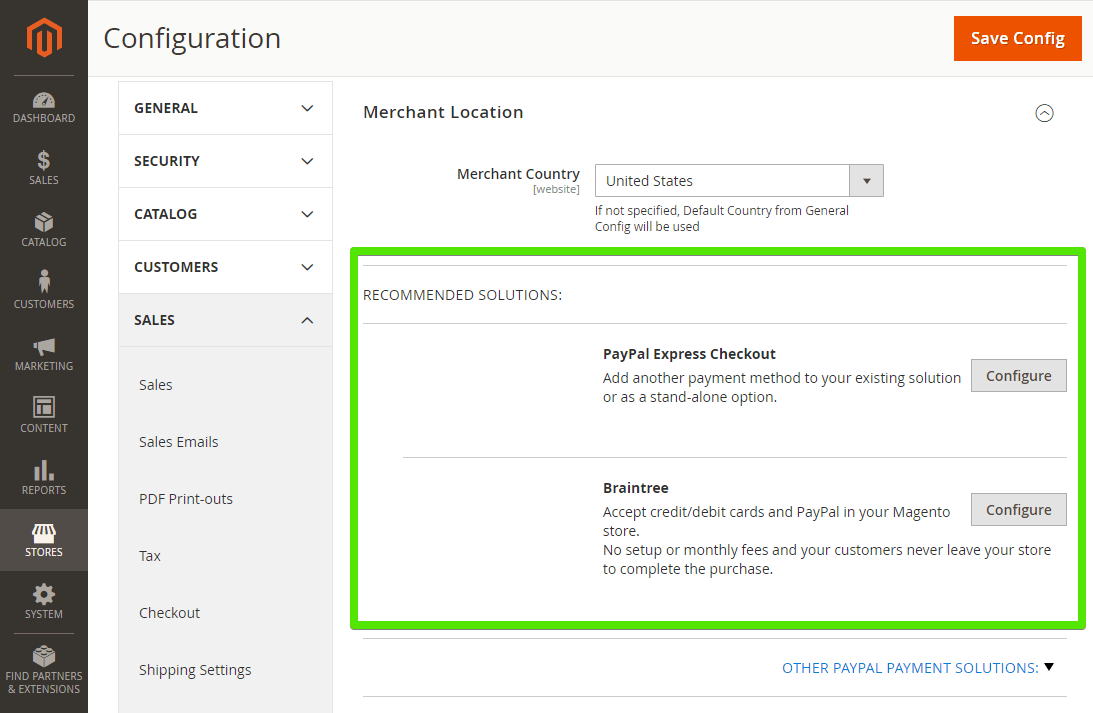This screenshot has width=1093, height=713.
Task: Open the Customers person icon menu
Action: coord(44,290)
